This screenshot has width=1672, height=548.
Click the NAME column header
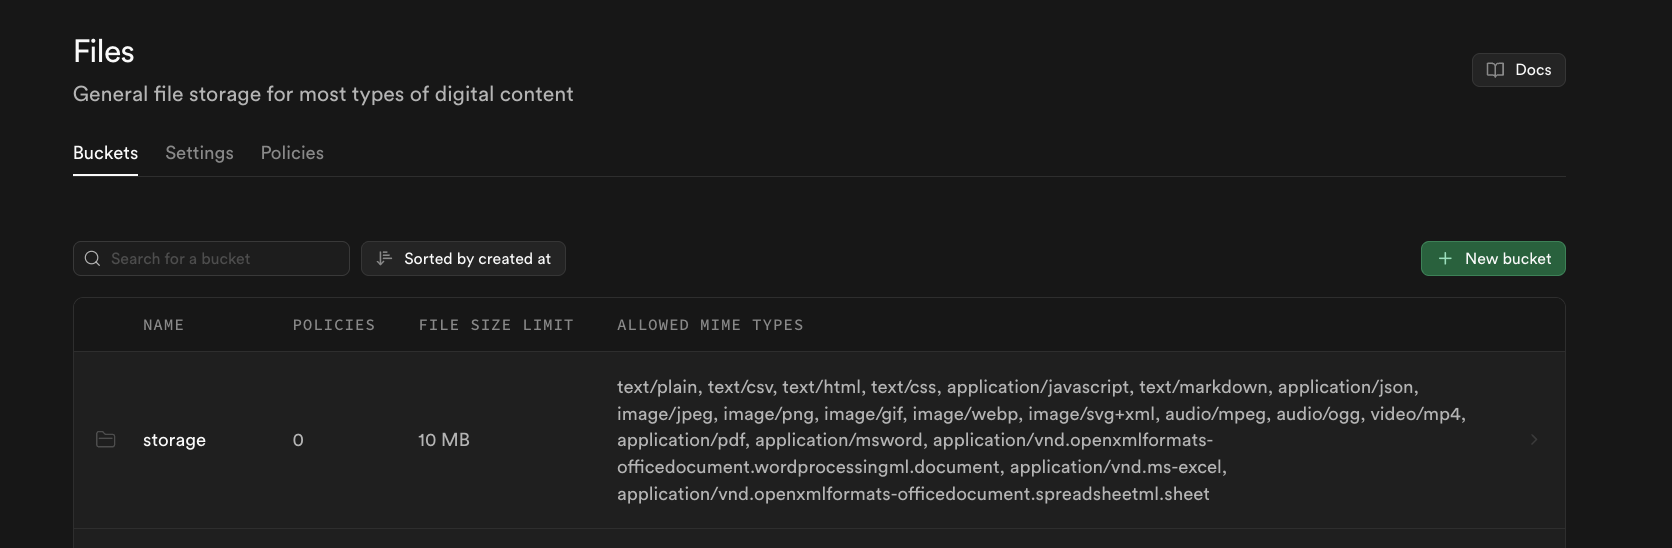(163, 325)
